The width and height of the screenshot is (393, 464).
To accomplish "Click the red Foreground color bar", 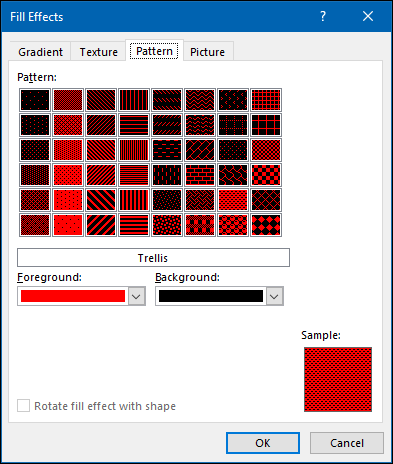I will coord(73,296).
